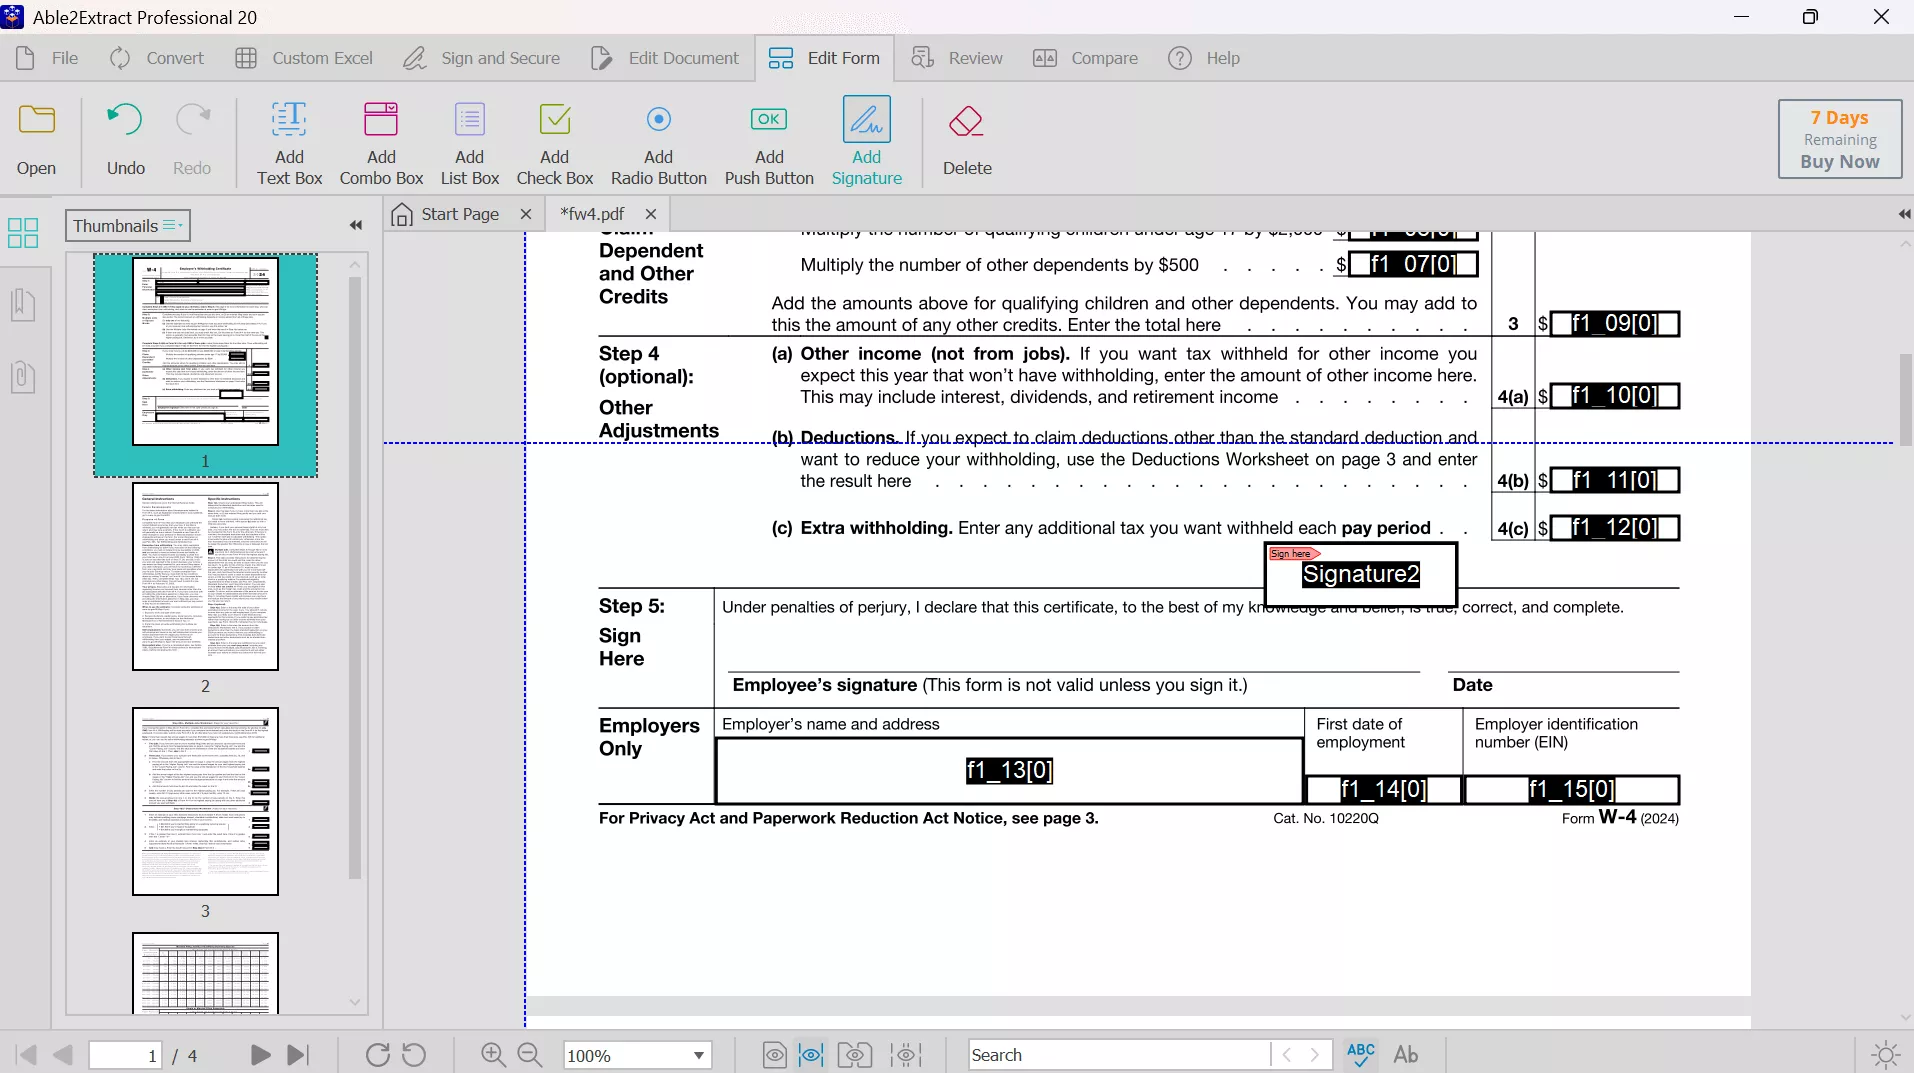Click the Delete button on the ribbon
The height and width of the screenshot is (1073, 1914).
tap(966, 140)
